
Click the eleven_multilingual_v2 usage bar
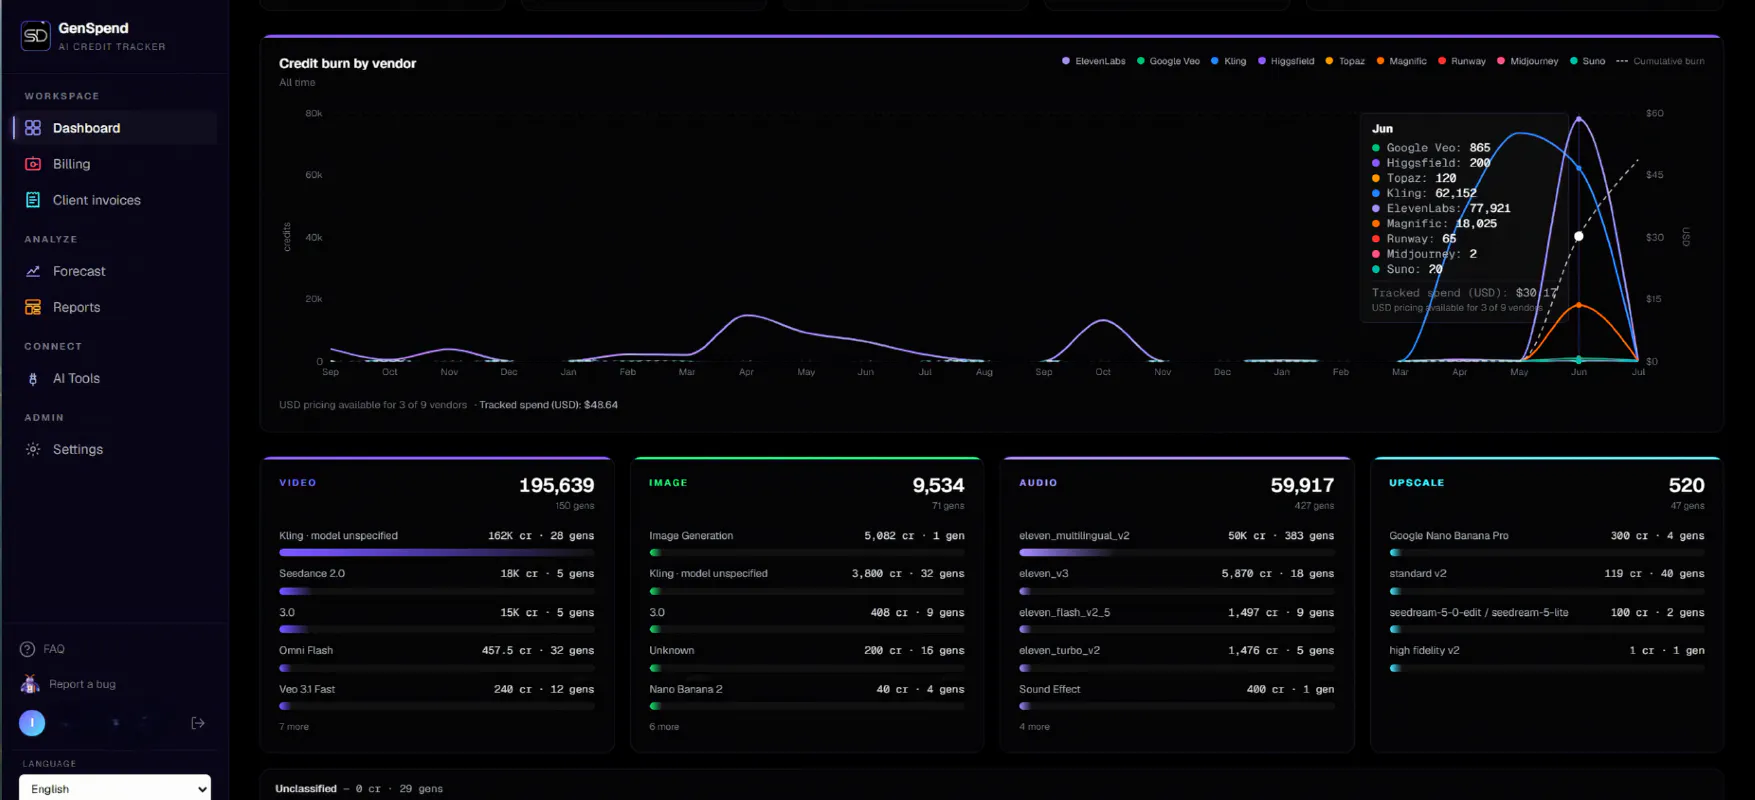click(1176, 552)
